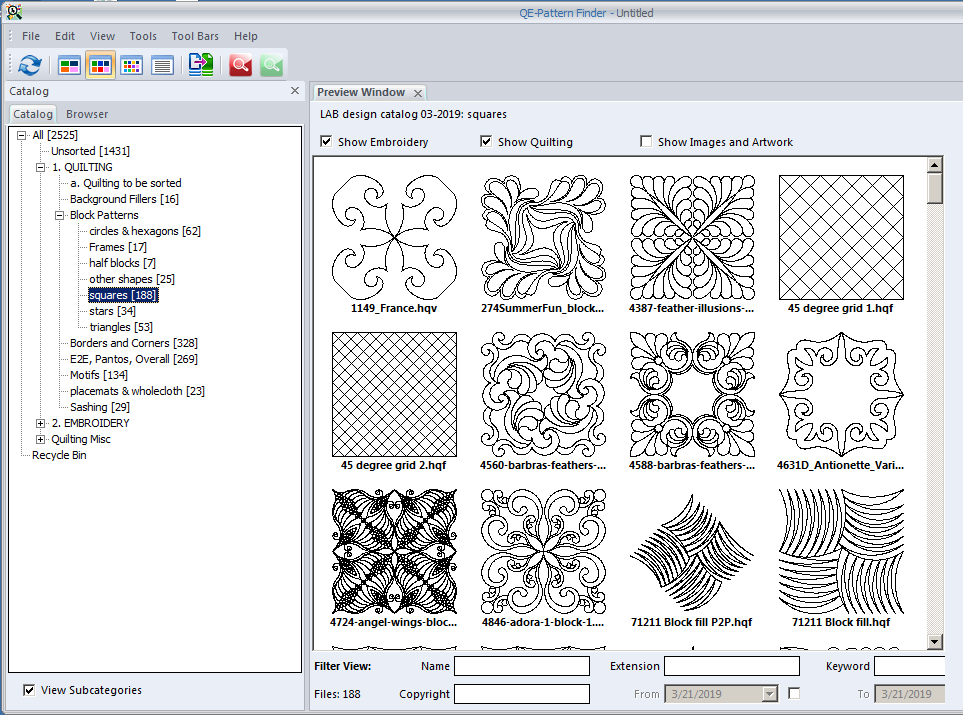Open the Tool Bars menu
The image size is (963, 715).
195,36
